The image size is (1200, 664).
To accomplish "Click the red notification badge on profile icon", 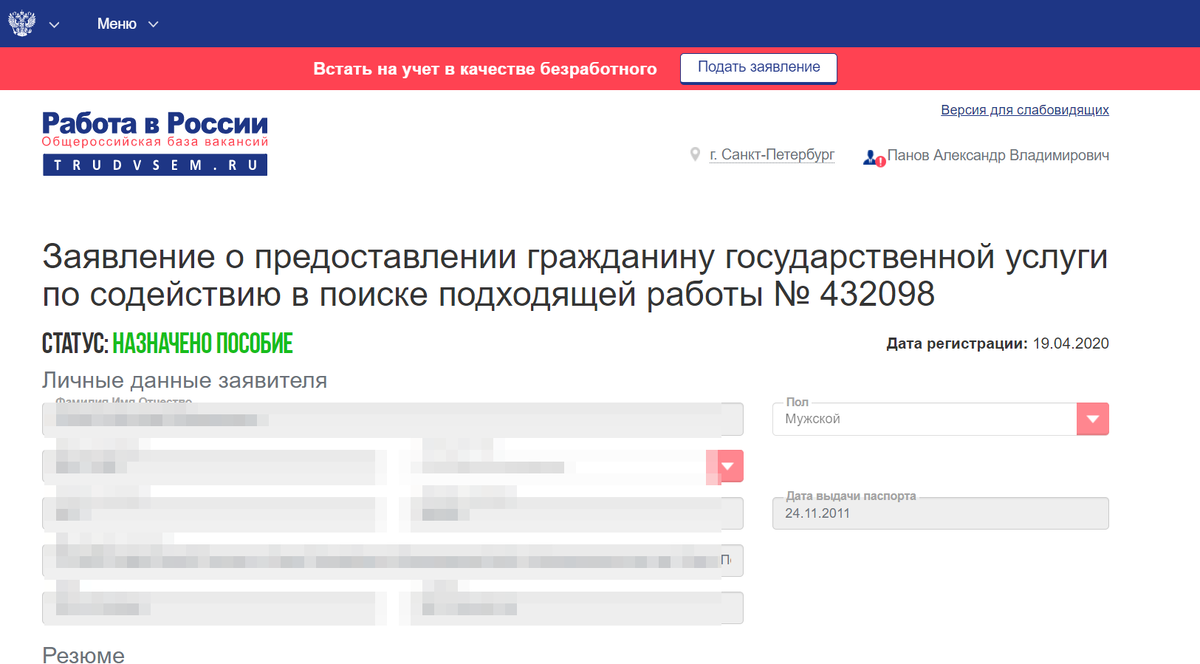I will point(879,160).
